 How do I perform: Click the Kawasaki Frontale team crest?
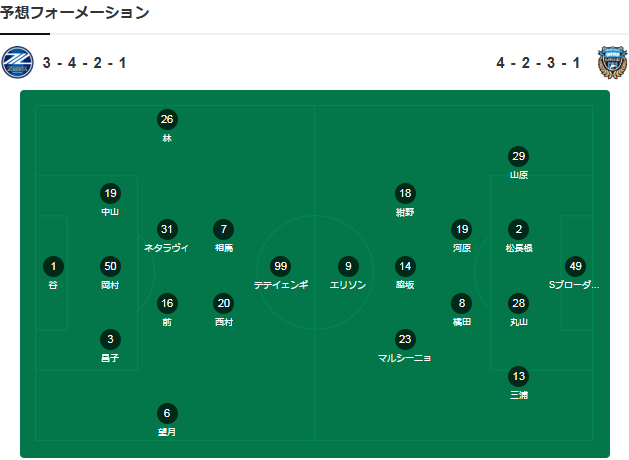pyautogui.click(x=611, y=63)
